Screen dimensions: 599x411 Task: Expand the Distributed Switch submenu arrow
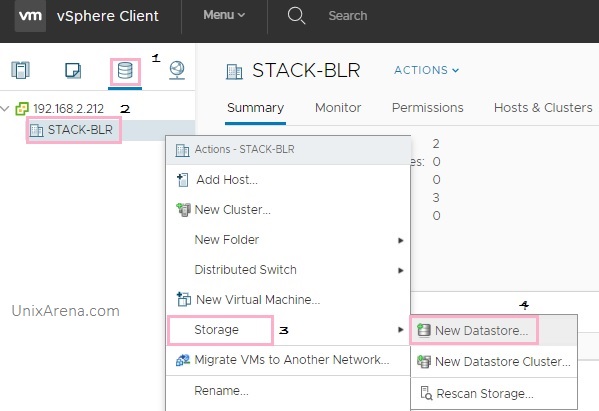[400, 270]
